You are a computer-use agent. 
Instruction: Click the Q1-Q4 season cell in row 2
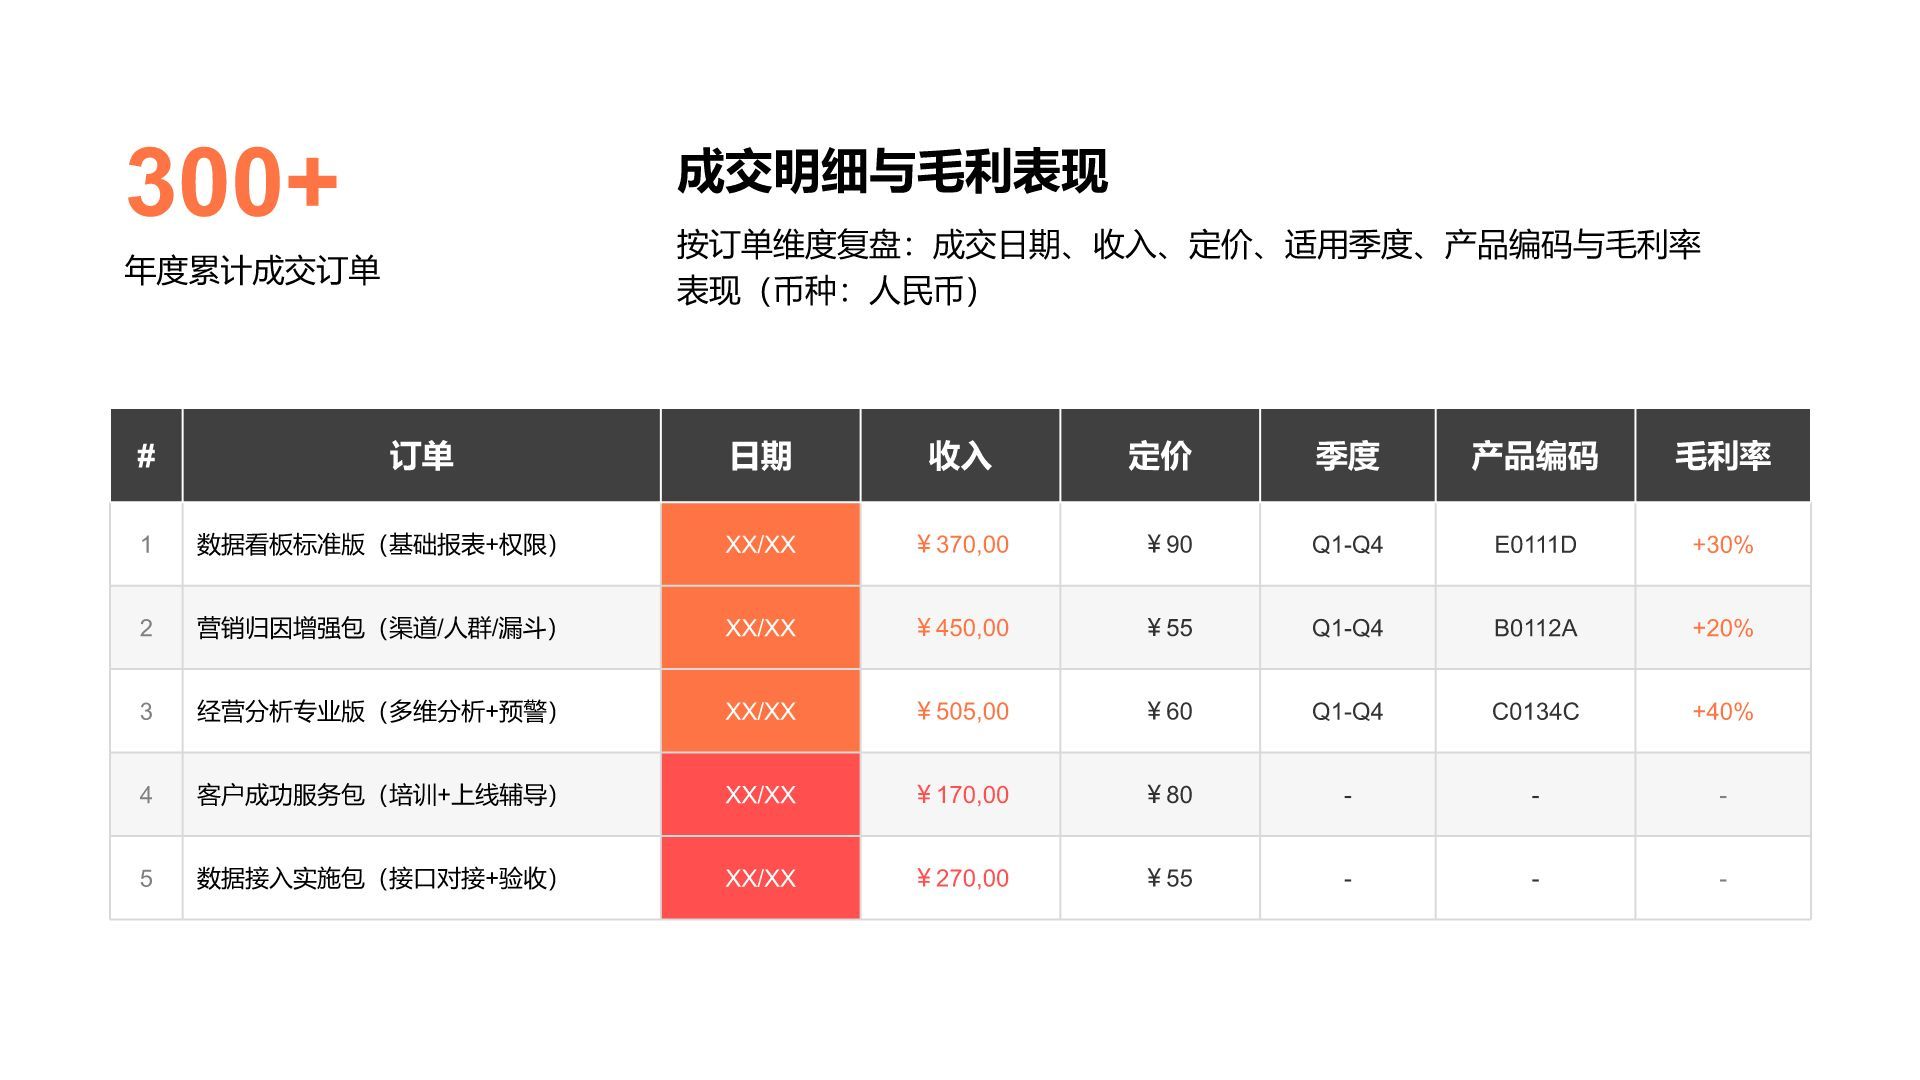[1348, 628]
